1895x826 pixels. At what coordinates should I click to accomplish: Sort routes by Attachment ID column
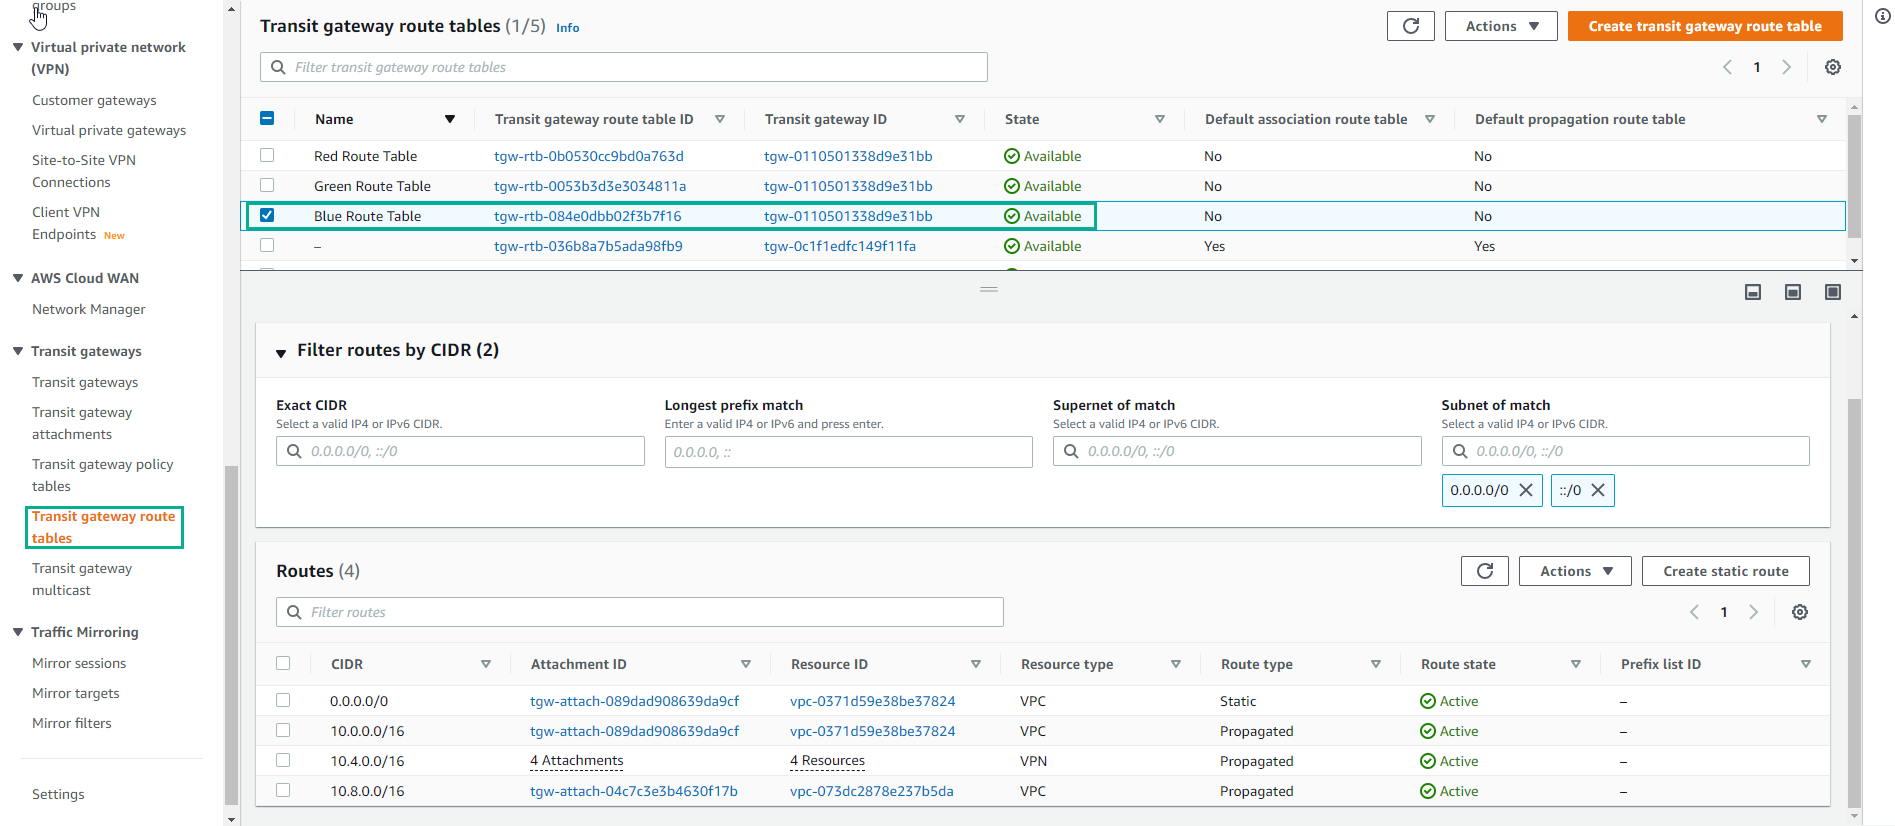tap(746, 664)
